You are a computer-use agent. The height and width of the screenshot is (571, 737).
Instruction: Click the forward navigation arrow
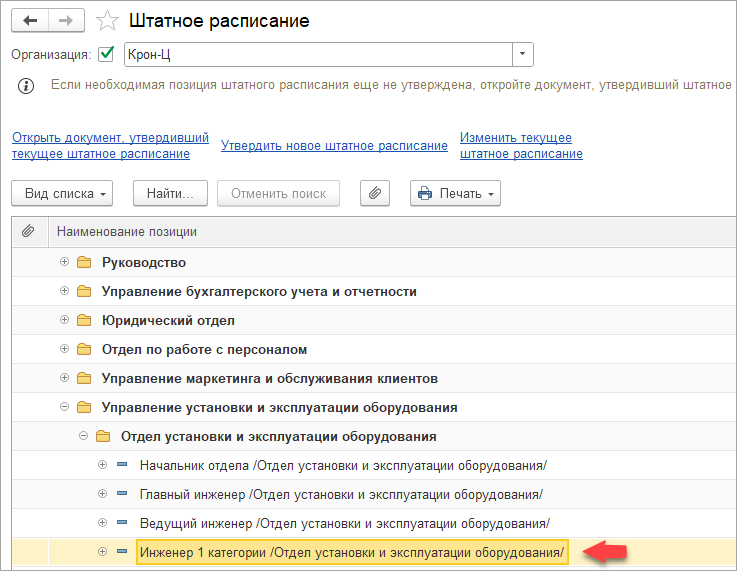click(66, 21)
